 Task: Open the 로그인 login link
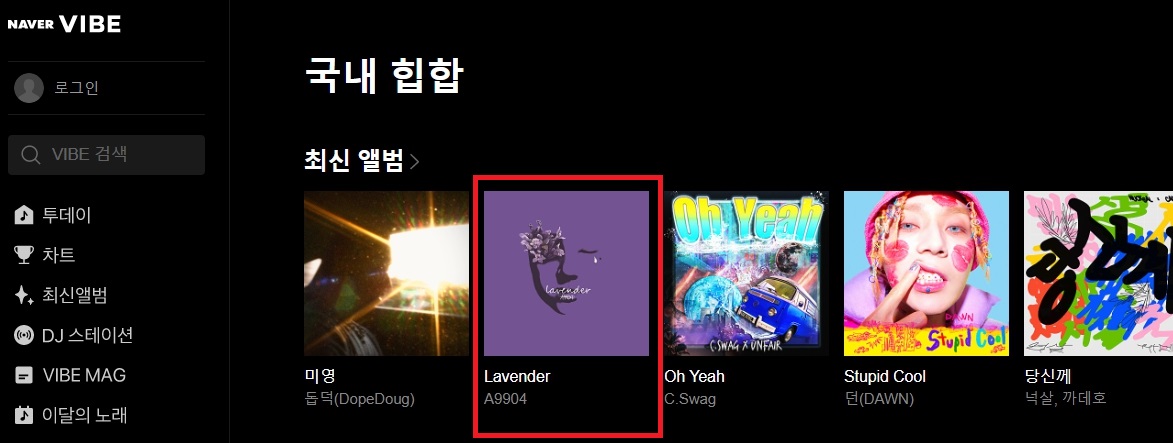(76, 88)
